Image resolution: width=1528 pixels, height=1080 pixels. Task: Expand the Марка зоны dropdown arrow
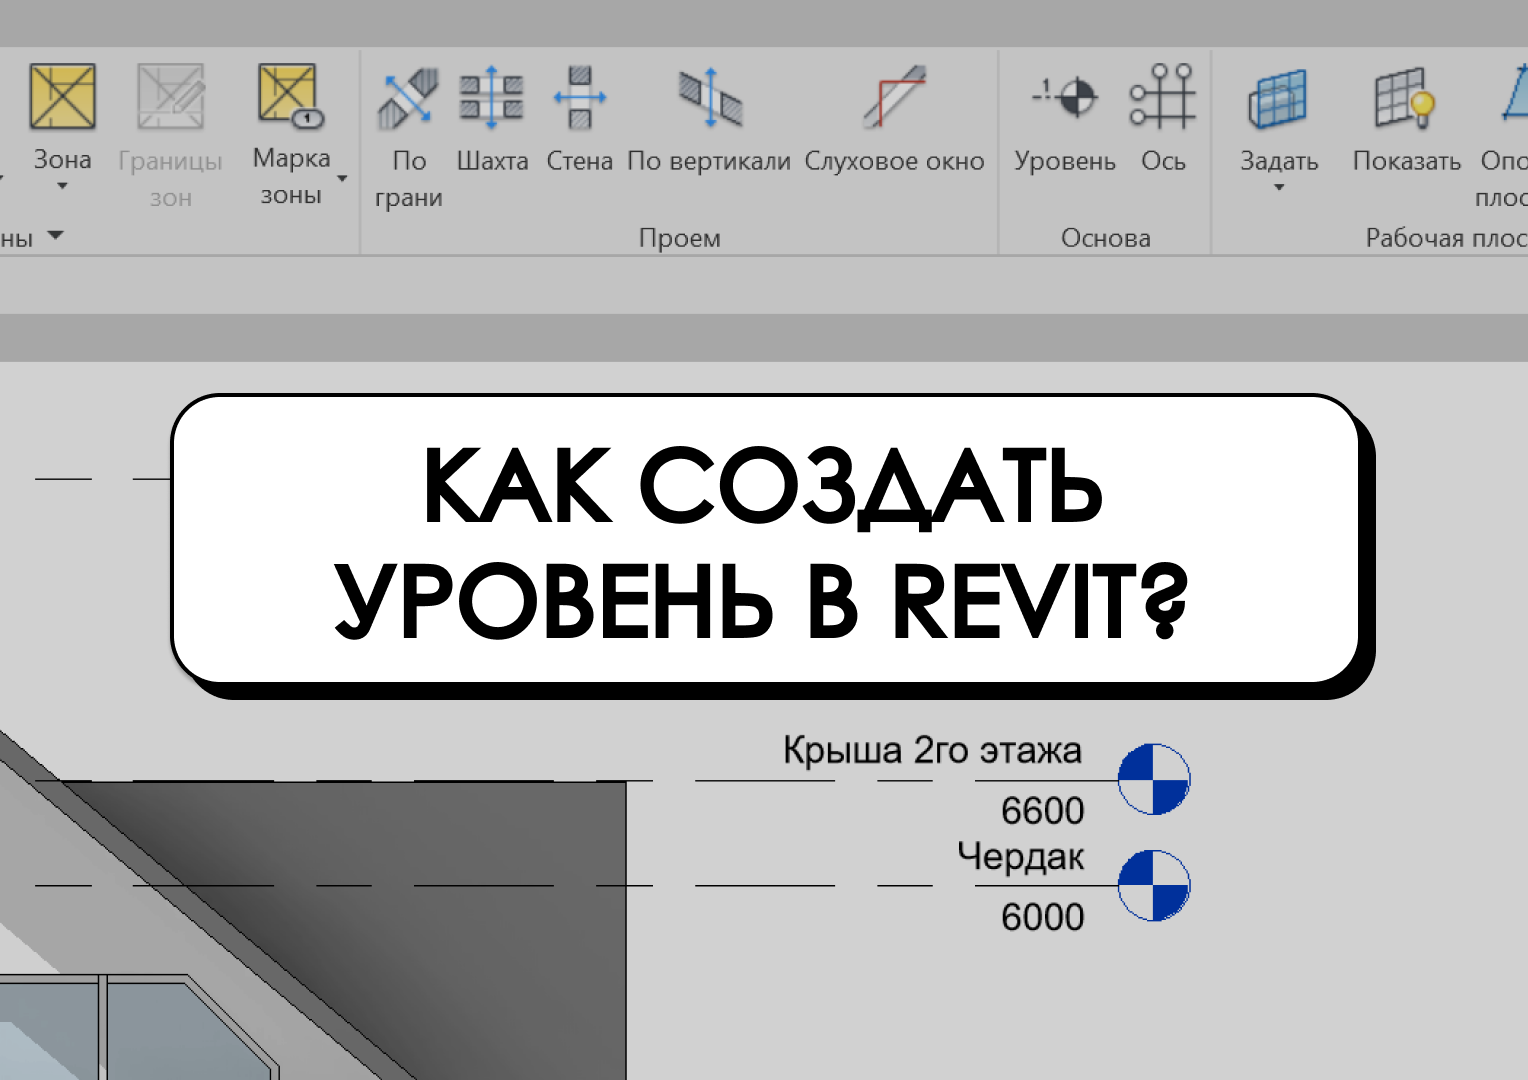[342, 179]
